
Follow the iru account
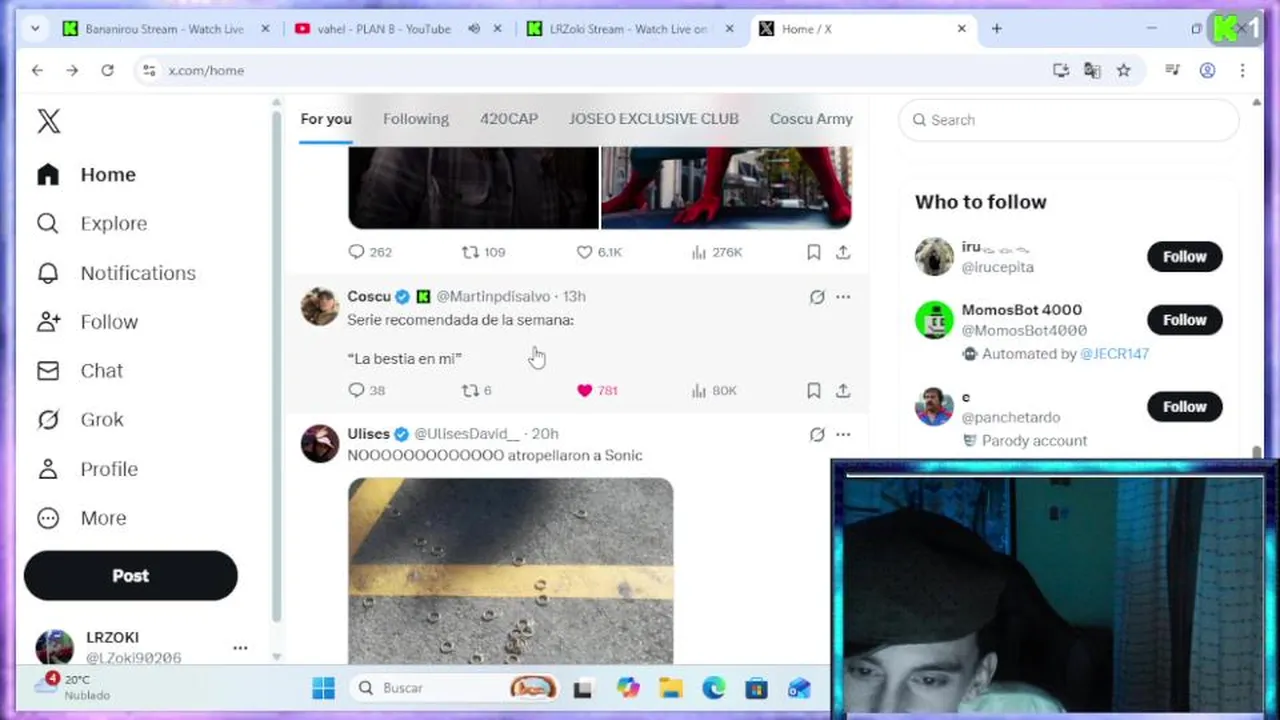[1184, 257]
